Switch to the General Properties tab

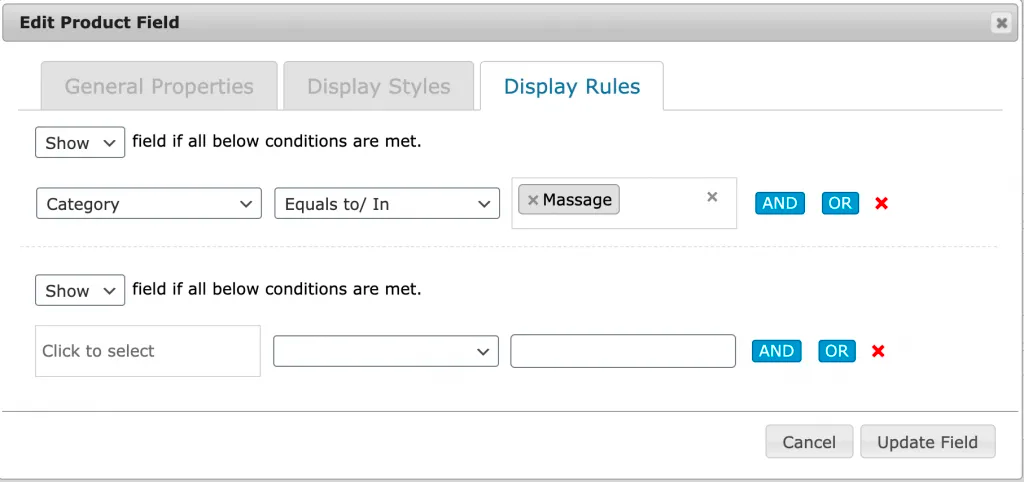click(x=158, y=87)
